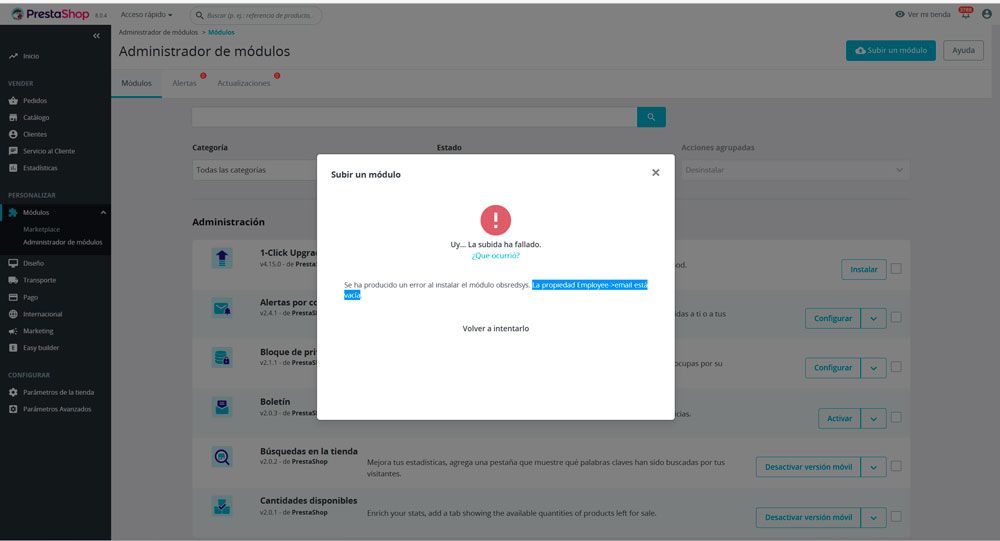1000x541 pixels.
Task: Click the PrestaShop logo
Action: coord(50,14)
